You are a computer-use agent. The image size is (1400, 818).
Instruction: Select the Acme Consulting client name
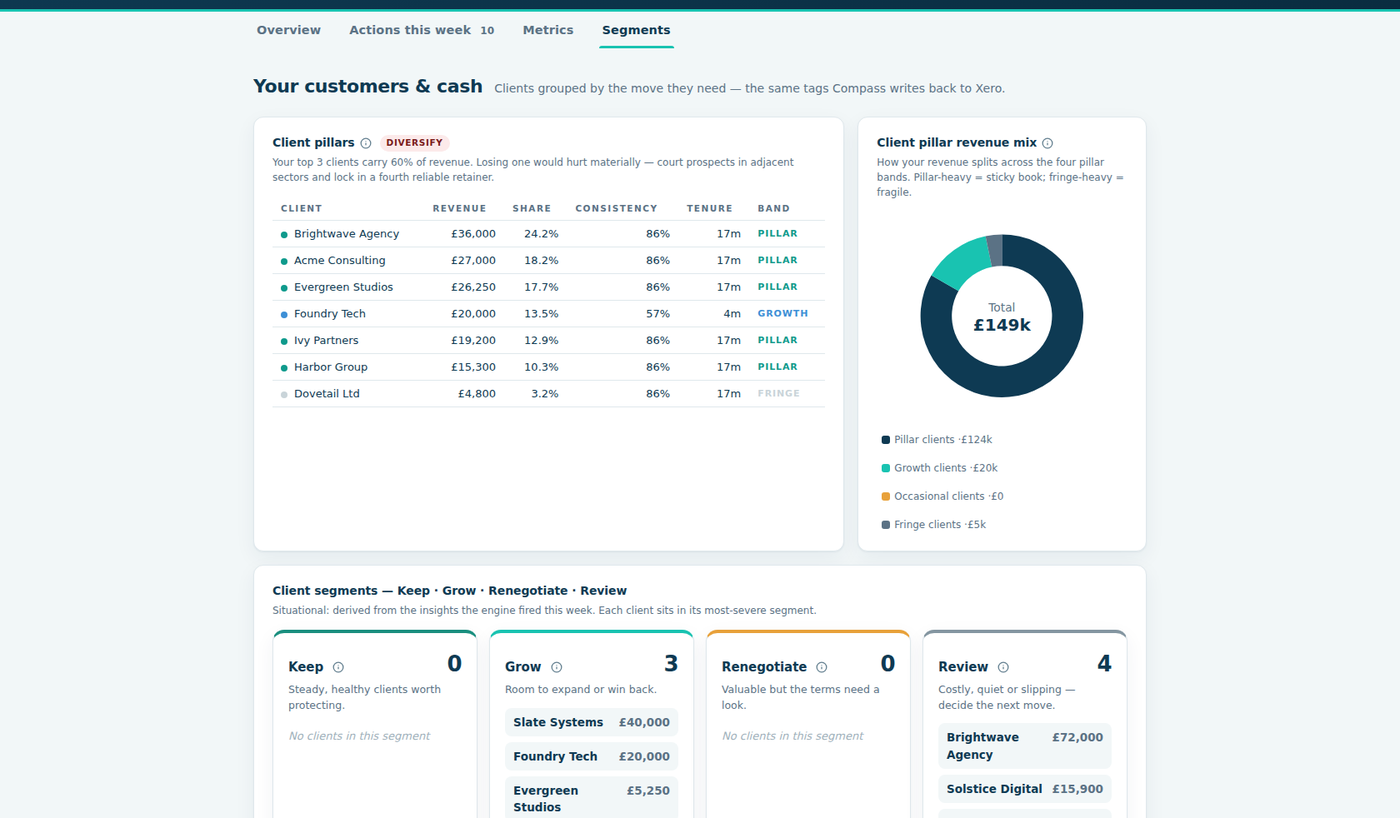coord(339,261)
